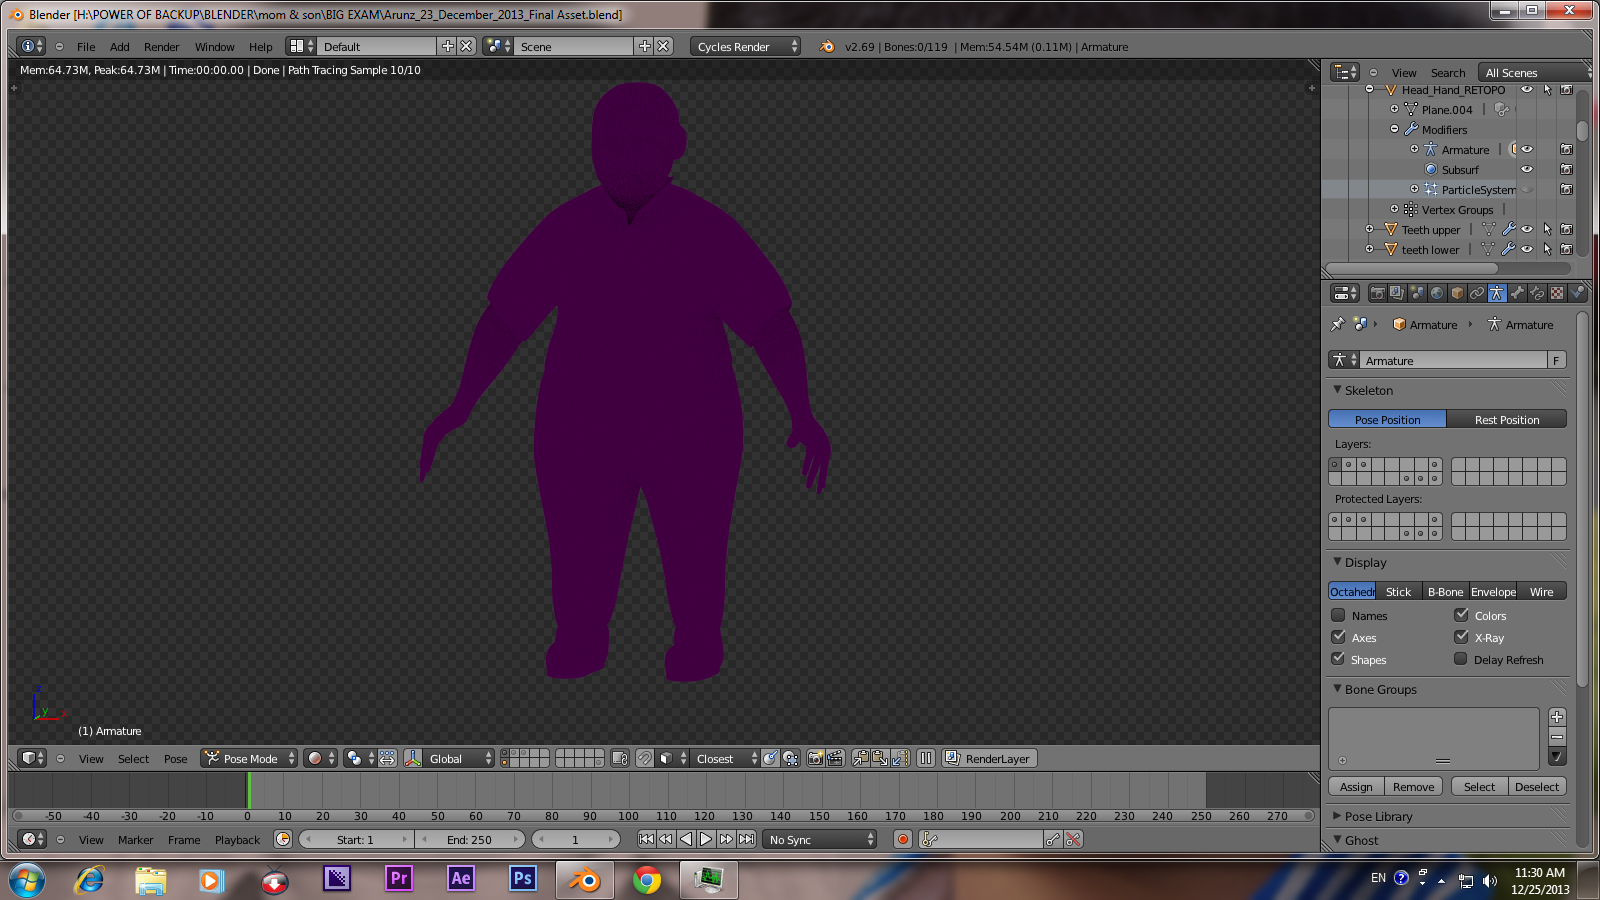Click the timeline Start frame field
This screenshot has width=1600, height=900.
coord(355,839)
